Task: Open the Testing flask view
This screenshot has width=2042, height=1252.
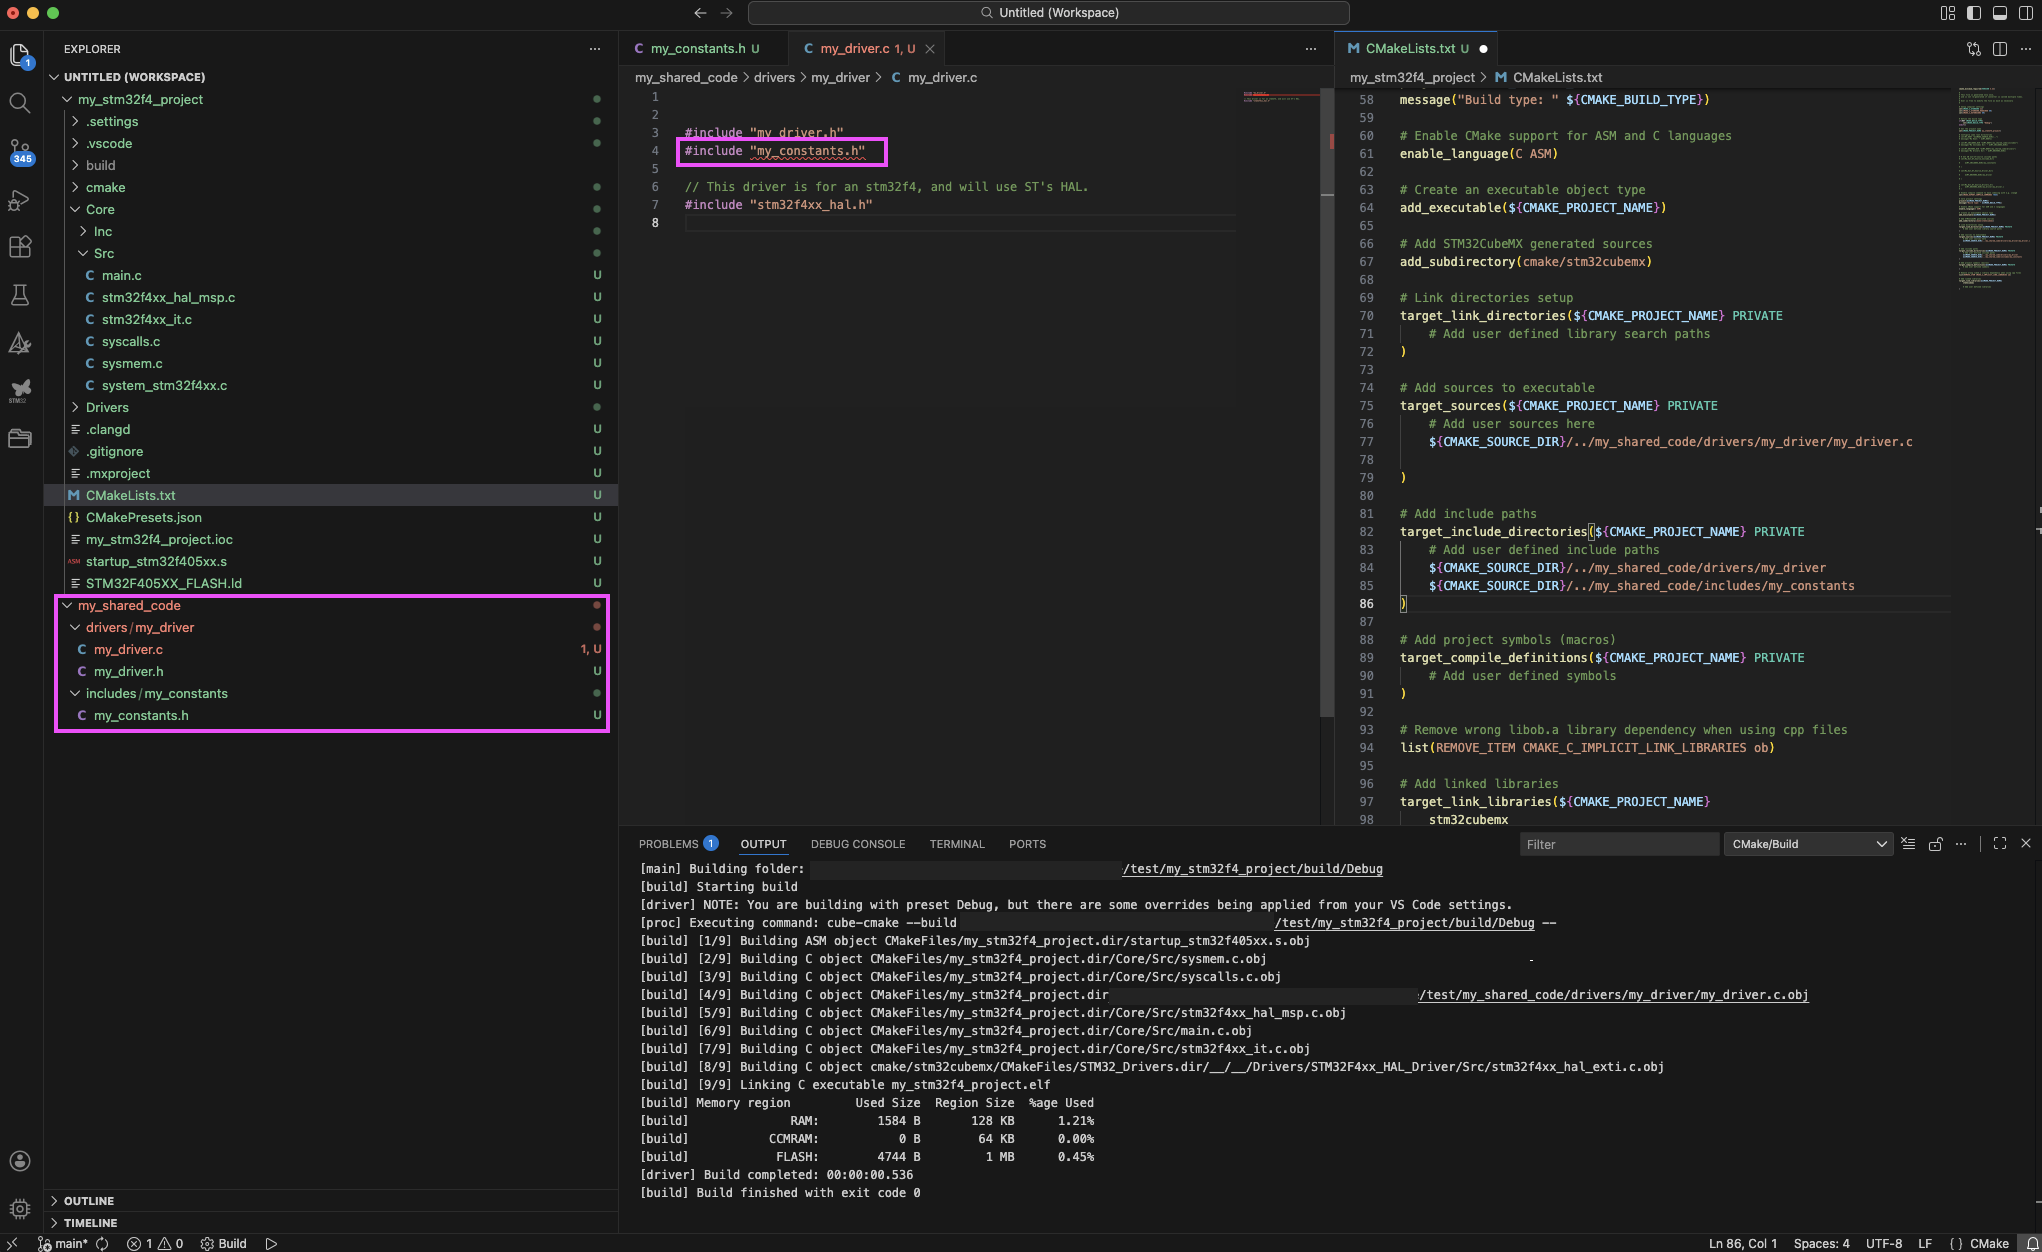Action: tap(19, 295)
